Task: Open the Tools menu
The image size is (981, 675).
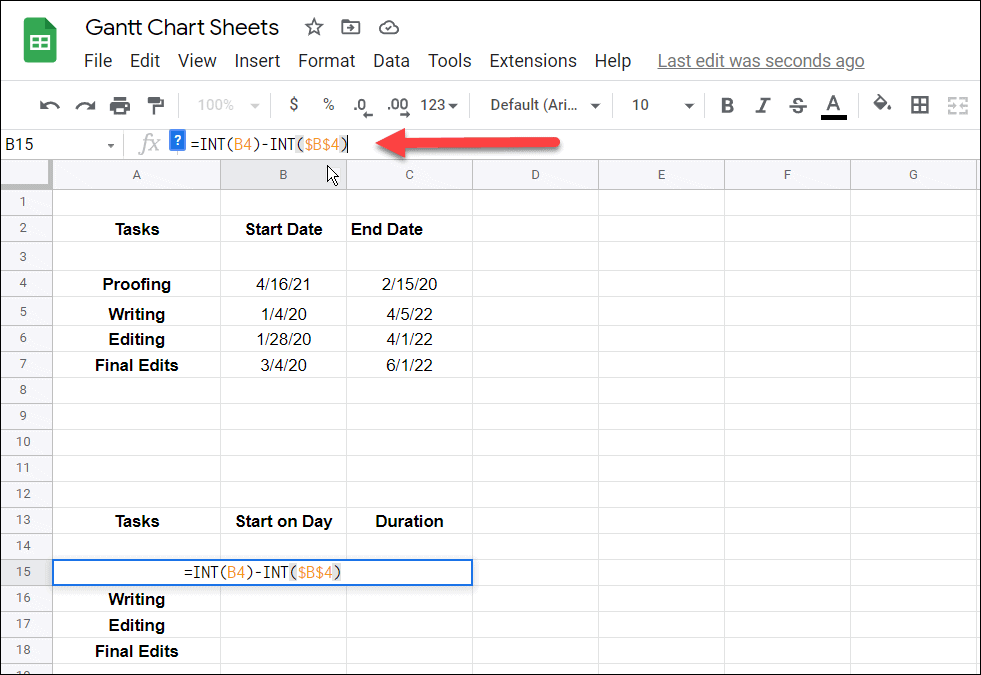Action: 449,61
